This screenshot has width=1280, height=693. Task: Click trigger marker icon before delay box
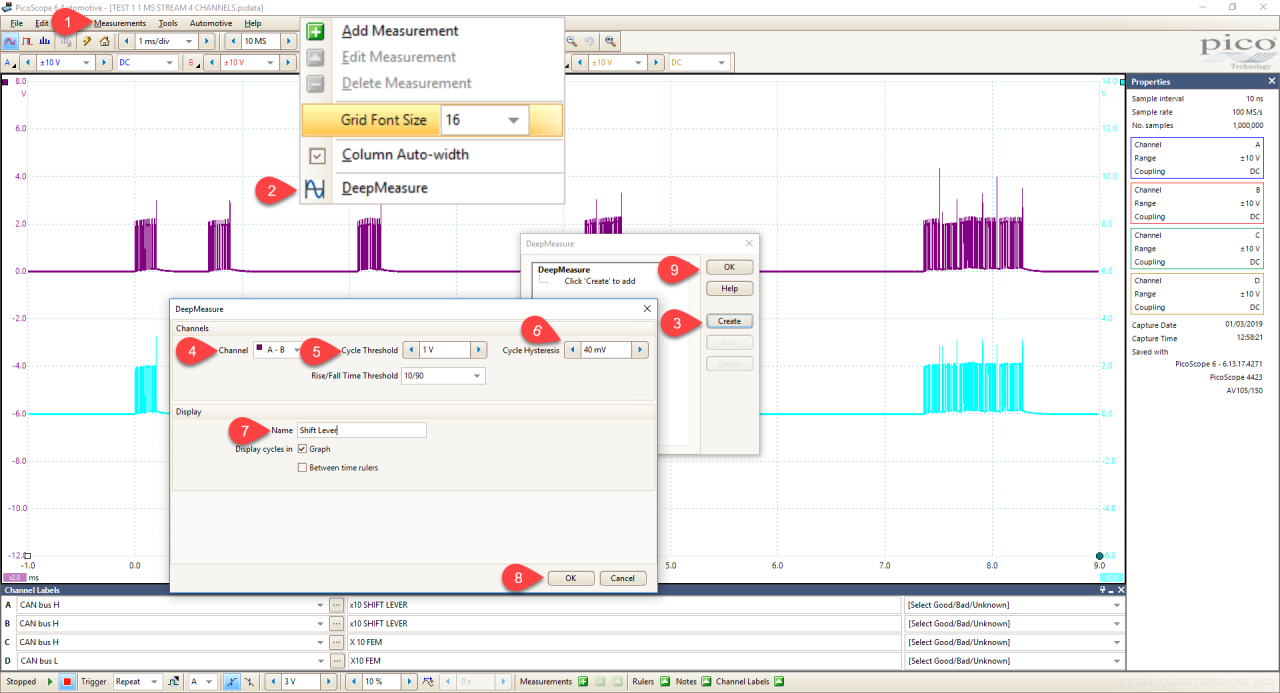pyautogui.click(x=427, y=682)
